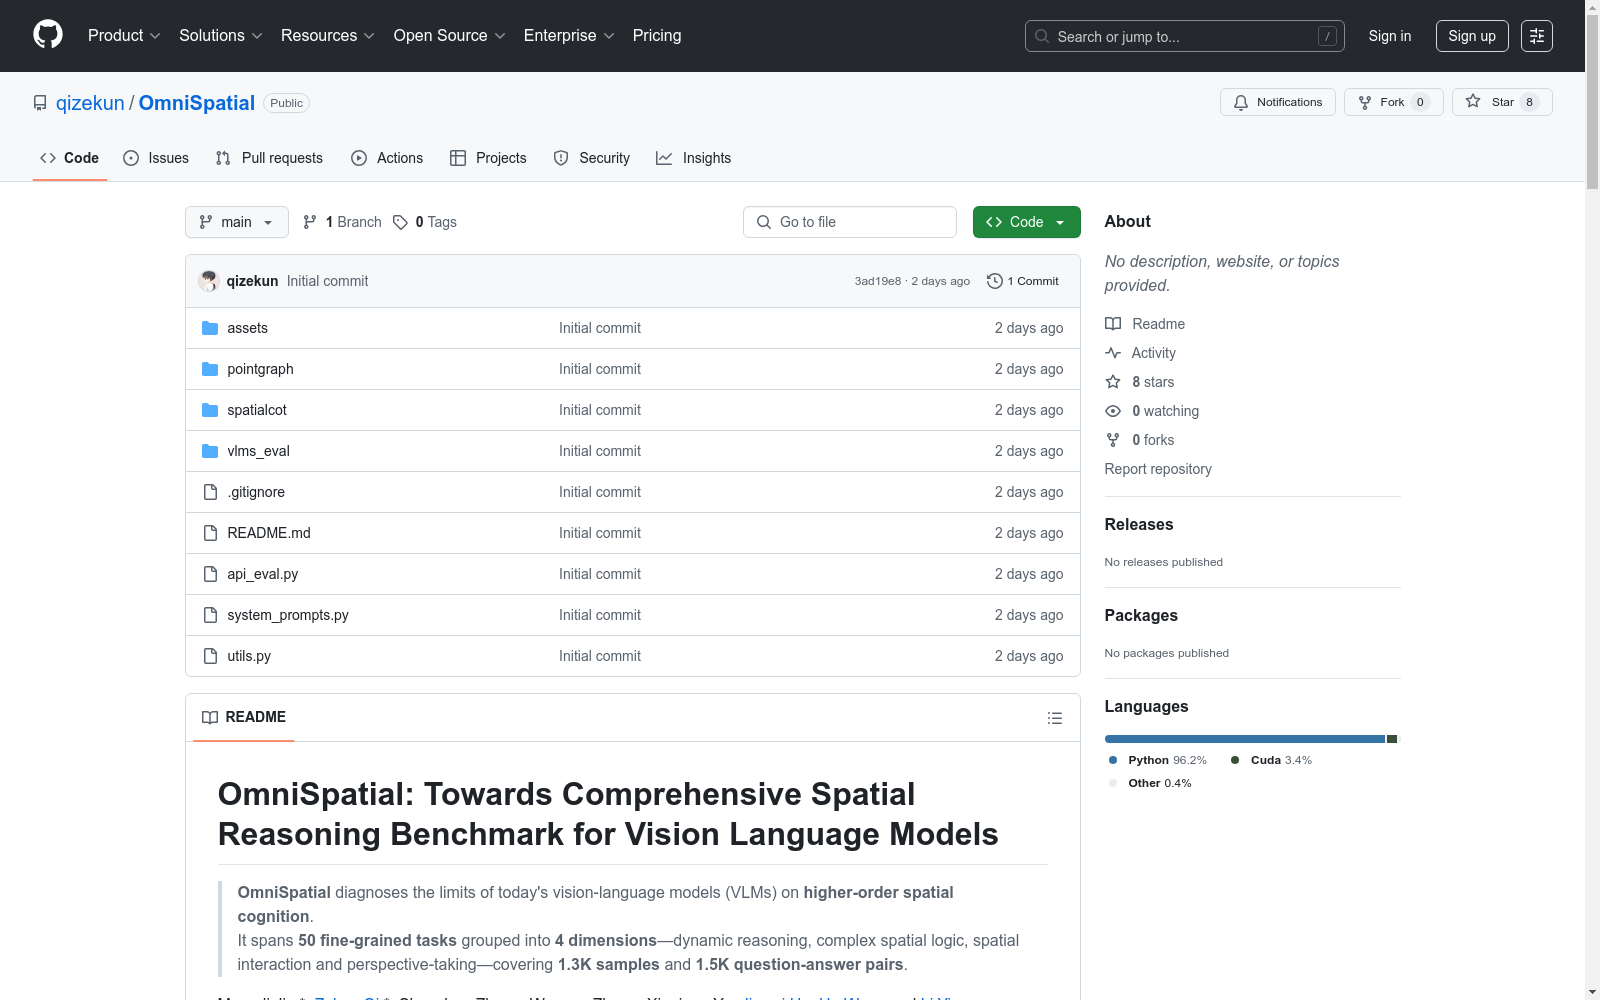Switch to the Insights tab
The height and width of the screenshot is (1000, 1600).
(x=693, y=158)
